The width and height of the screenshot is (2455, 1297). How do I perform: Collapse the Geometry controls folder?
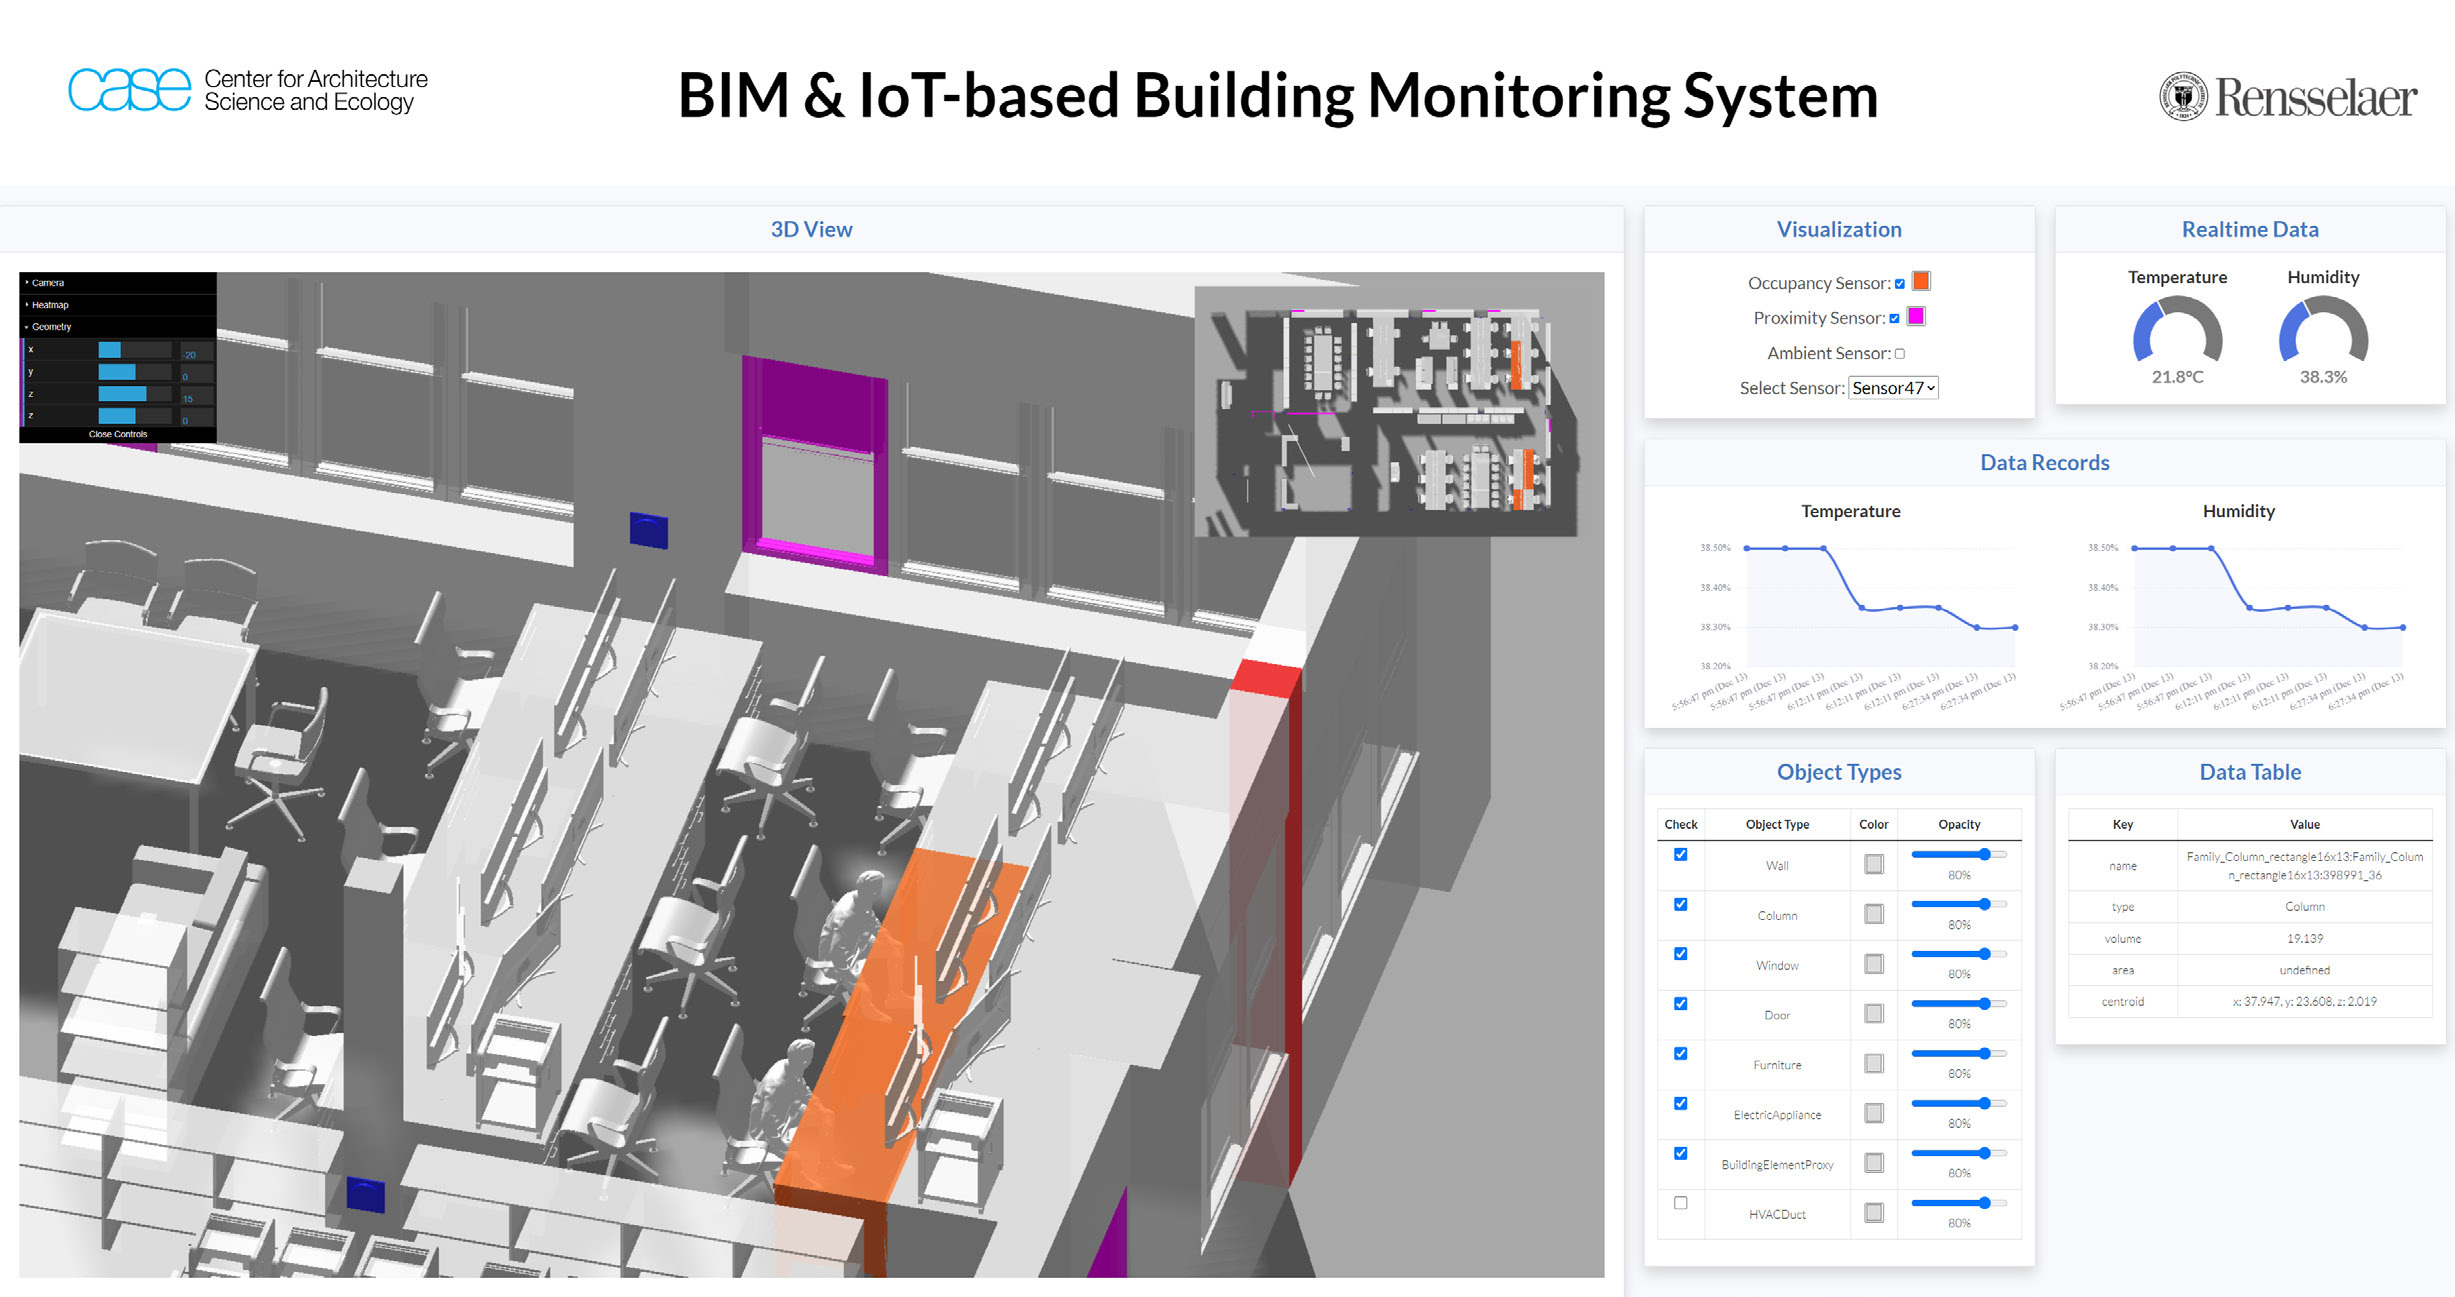coord(50,327)
